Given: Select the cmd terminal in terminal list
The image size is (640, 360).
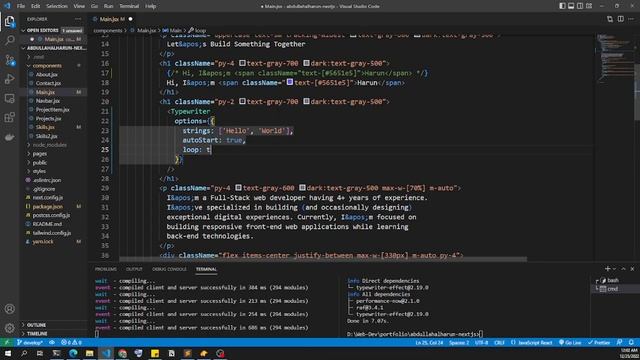Looking at the screenshot, I should (x=614, y=289).
